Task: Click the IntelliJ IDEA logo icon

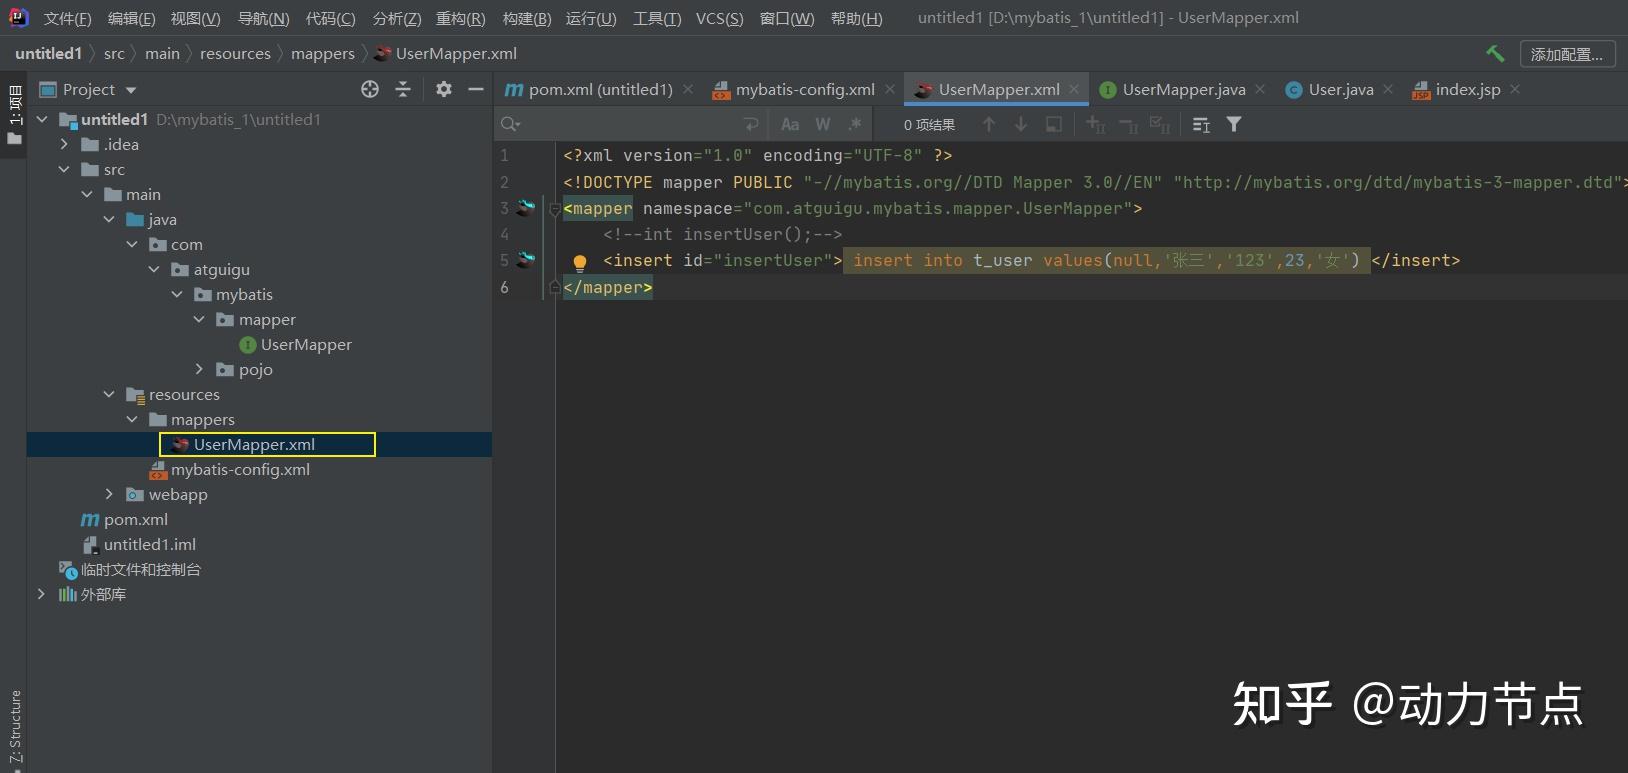Action: point(19,17)
